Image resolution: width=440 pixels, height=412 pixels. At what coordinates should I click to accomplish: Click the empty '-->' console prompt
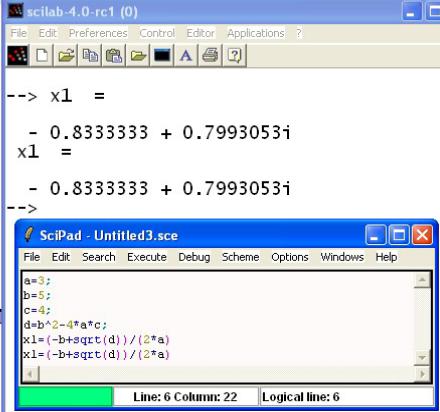click(x=22, y=209)
